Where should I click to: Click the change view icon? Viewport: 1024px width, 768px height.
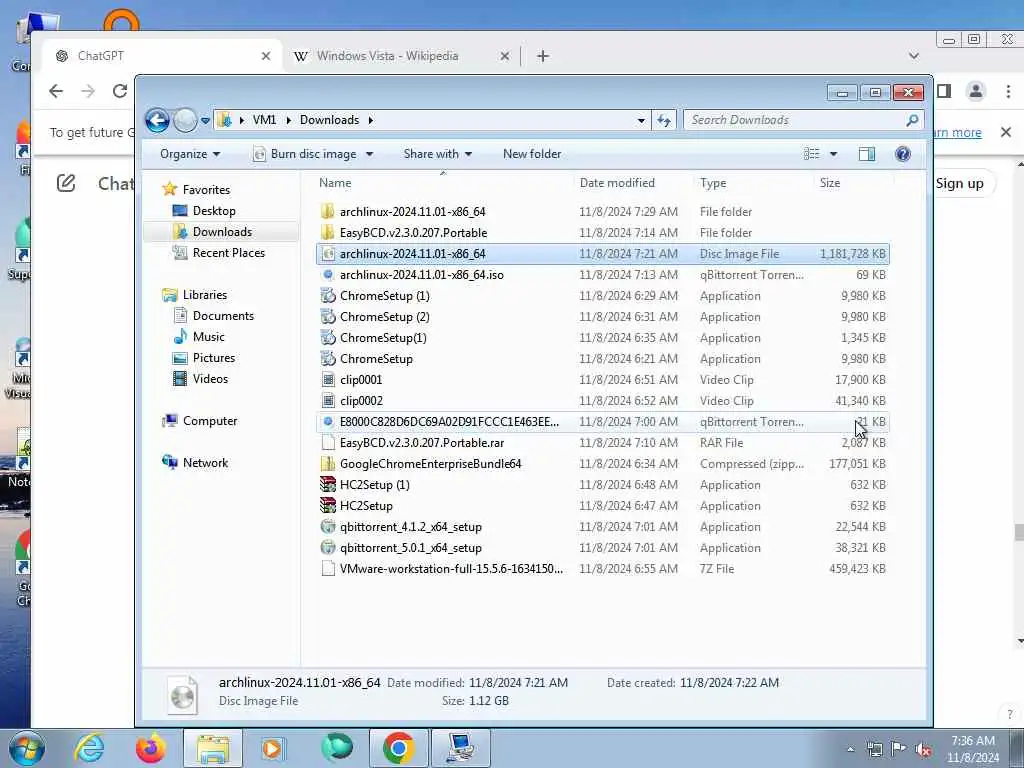[812, 154]
